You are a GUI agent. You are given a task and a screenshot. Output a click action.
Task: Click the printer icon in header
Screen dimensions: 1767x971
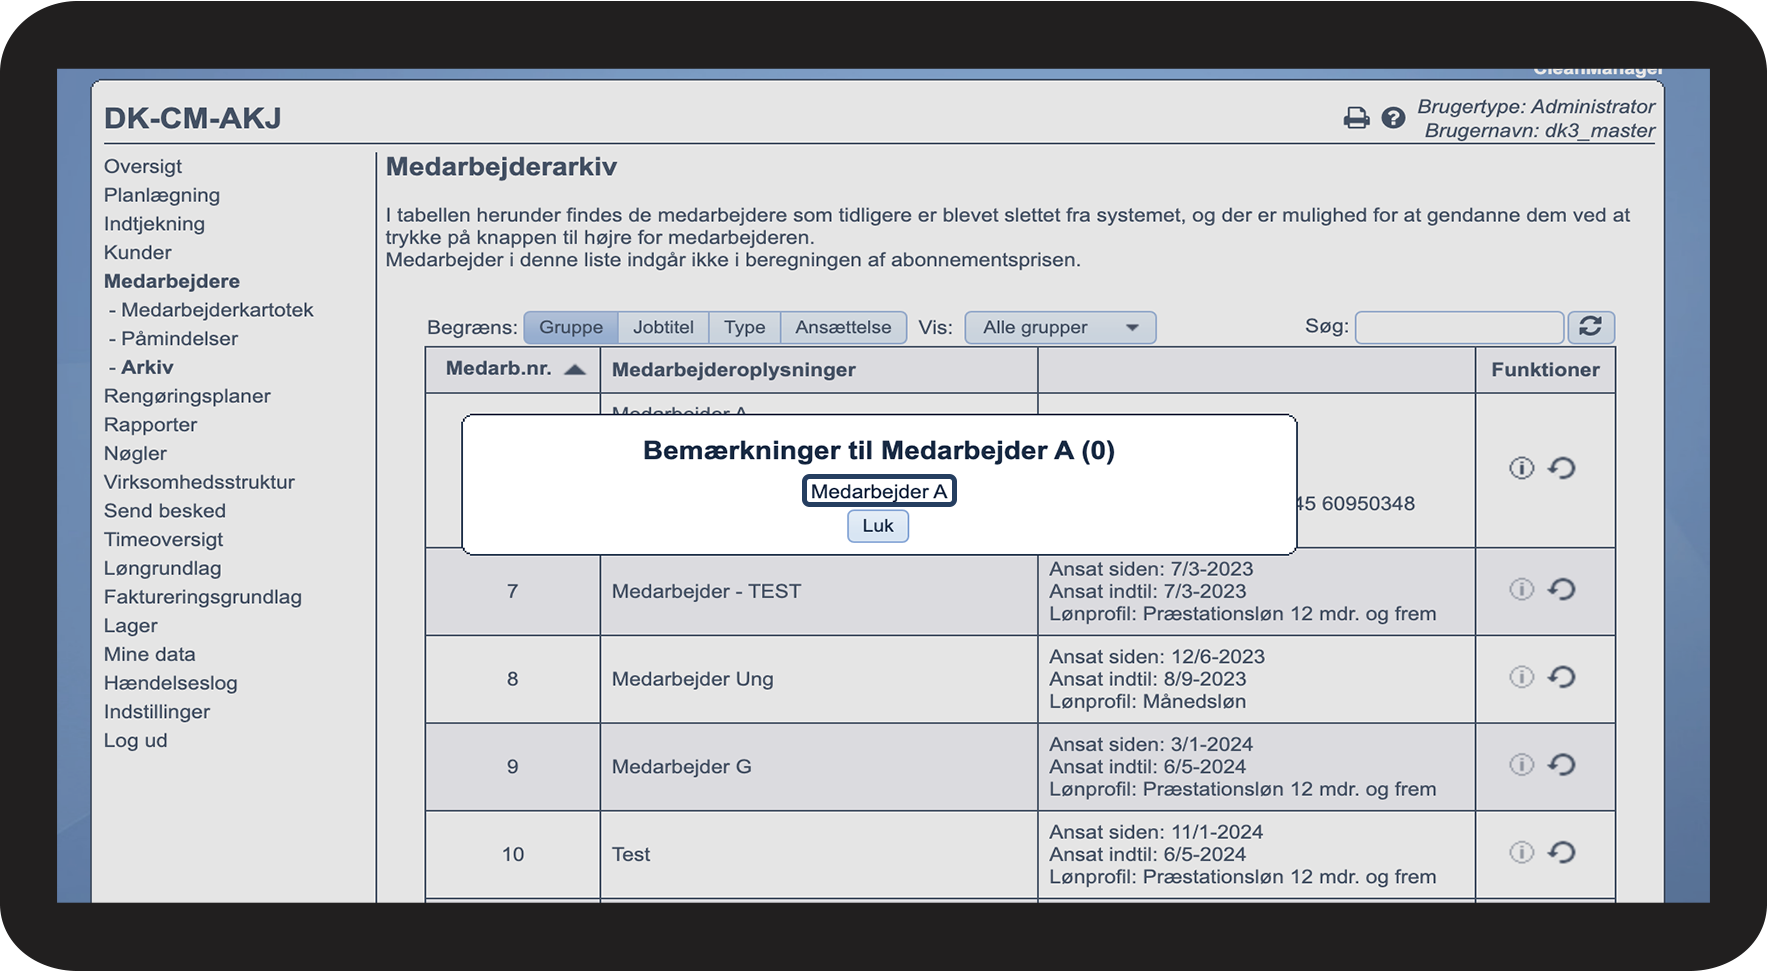point(1356,118)
